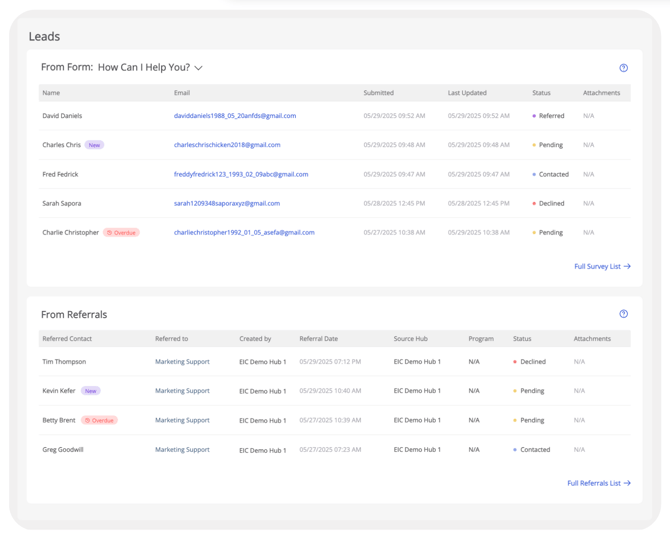Click David Daniels' email address link
Screen dimensions: 670x538
click(235, 116)
